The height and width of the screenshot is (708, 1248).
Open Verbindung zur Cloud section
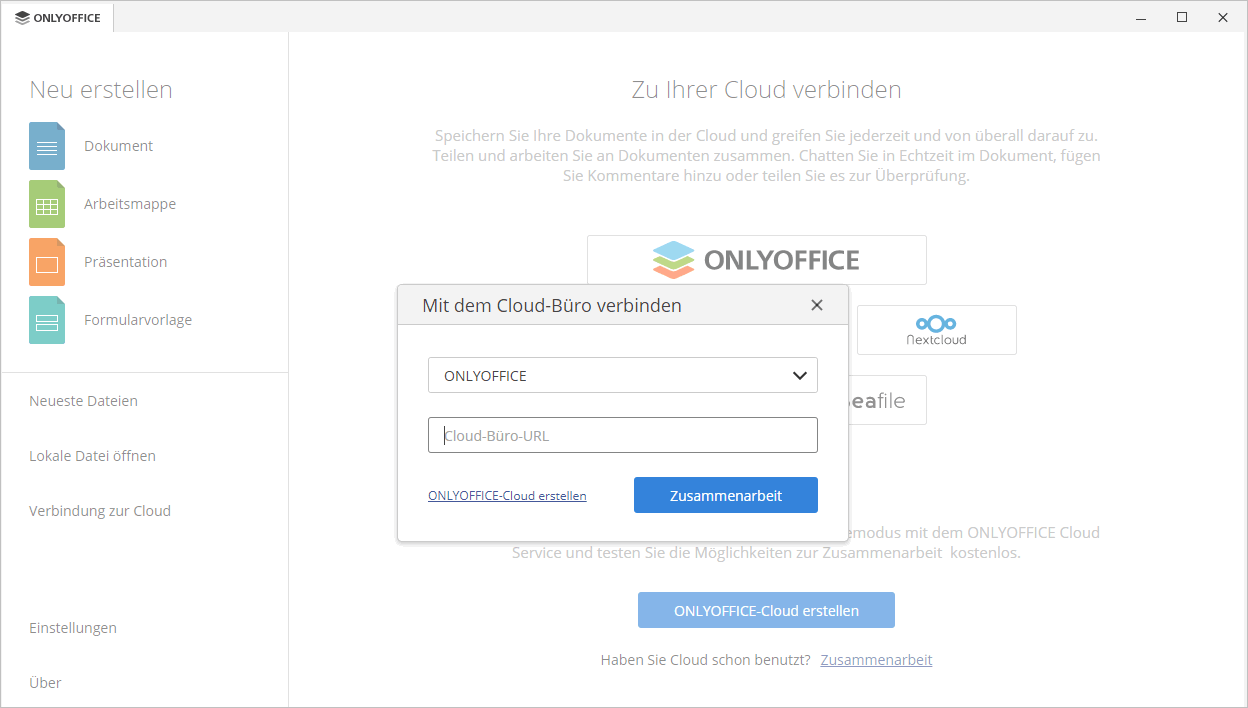click(100, 511)
